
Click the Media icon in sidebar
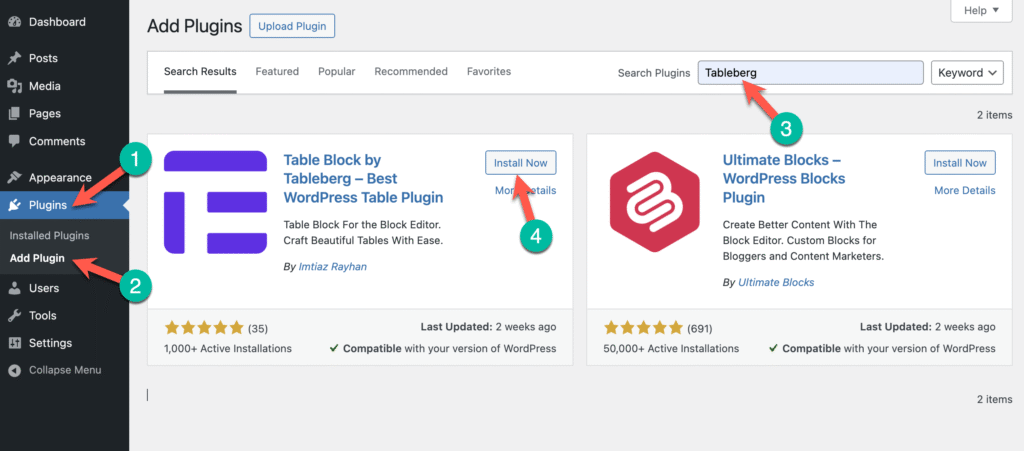pyautogui.click(x=14, y=86)
